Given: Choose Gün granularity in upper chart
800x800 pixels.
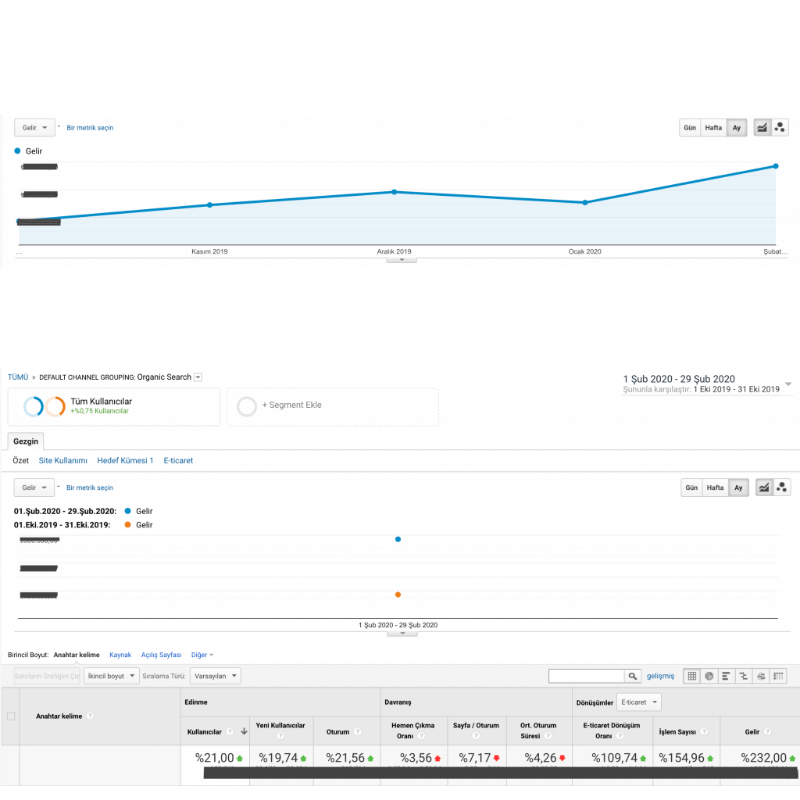Looking at the screenshot, I should pyautogui.click(x=689, y=128).
